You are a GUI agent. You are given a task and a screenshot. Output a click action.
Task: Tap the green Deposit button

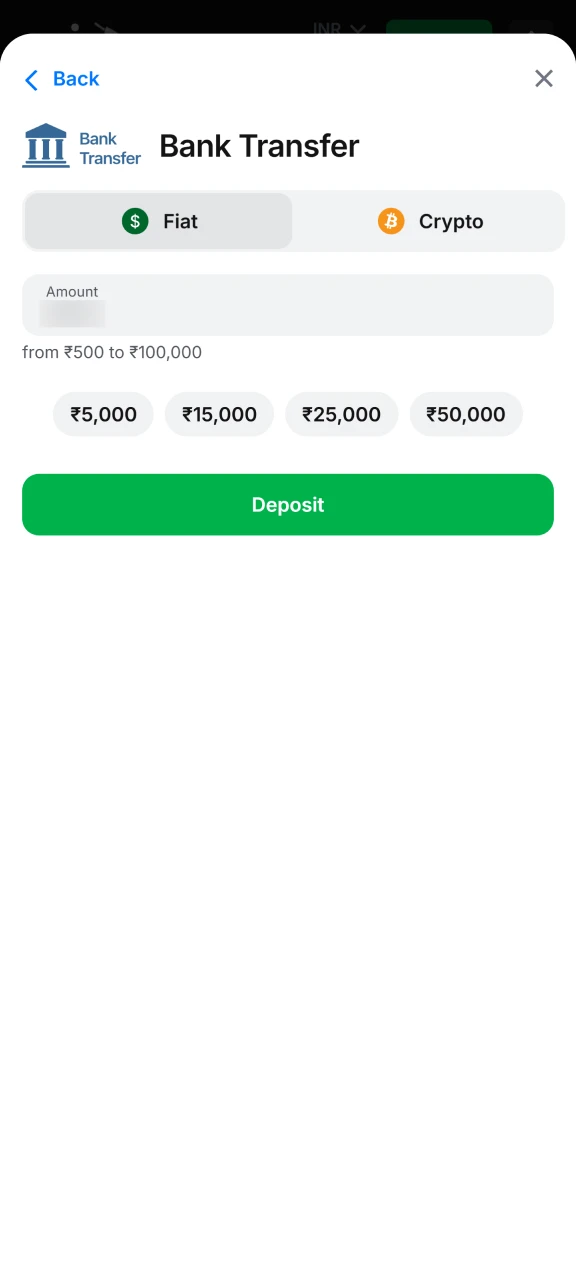[x=288, y=504]
